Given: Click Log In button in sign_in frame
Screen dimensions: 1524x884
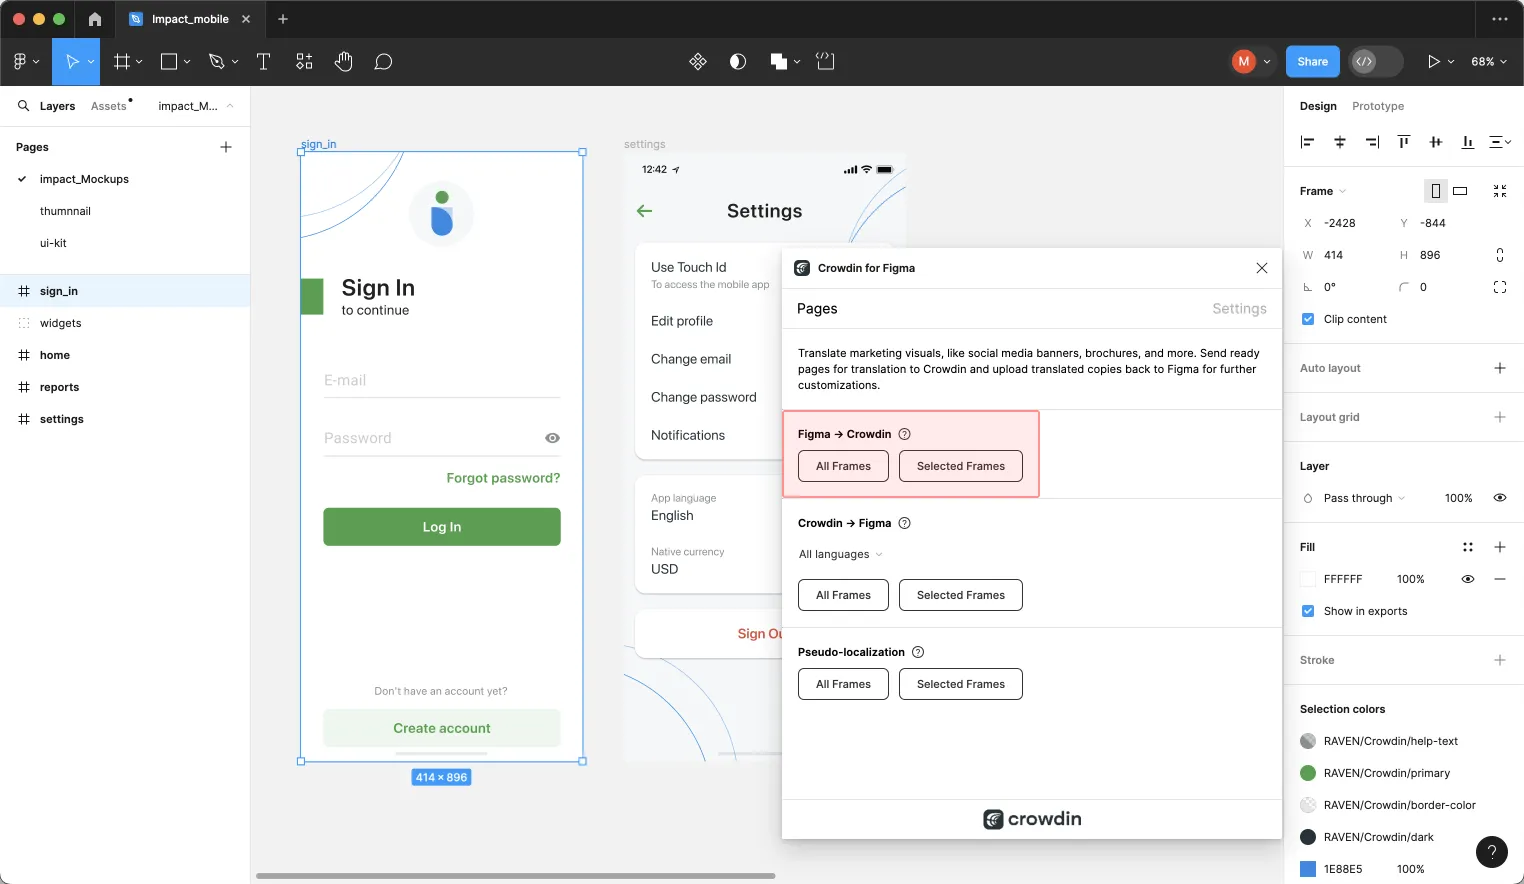Looking at the screenshot, I should point(442,527).
